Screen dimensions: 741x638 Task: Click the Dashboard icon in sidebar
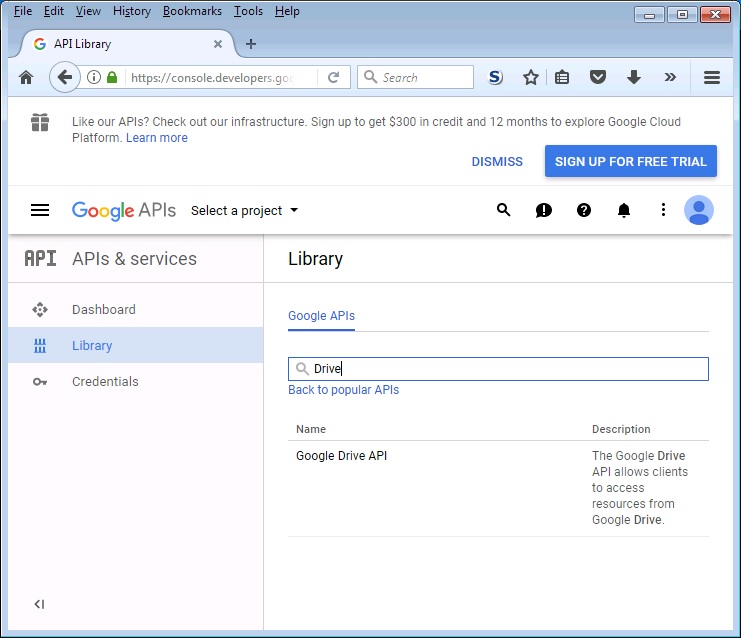pos(40,310)
